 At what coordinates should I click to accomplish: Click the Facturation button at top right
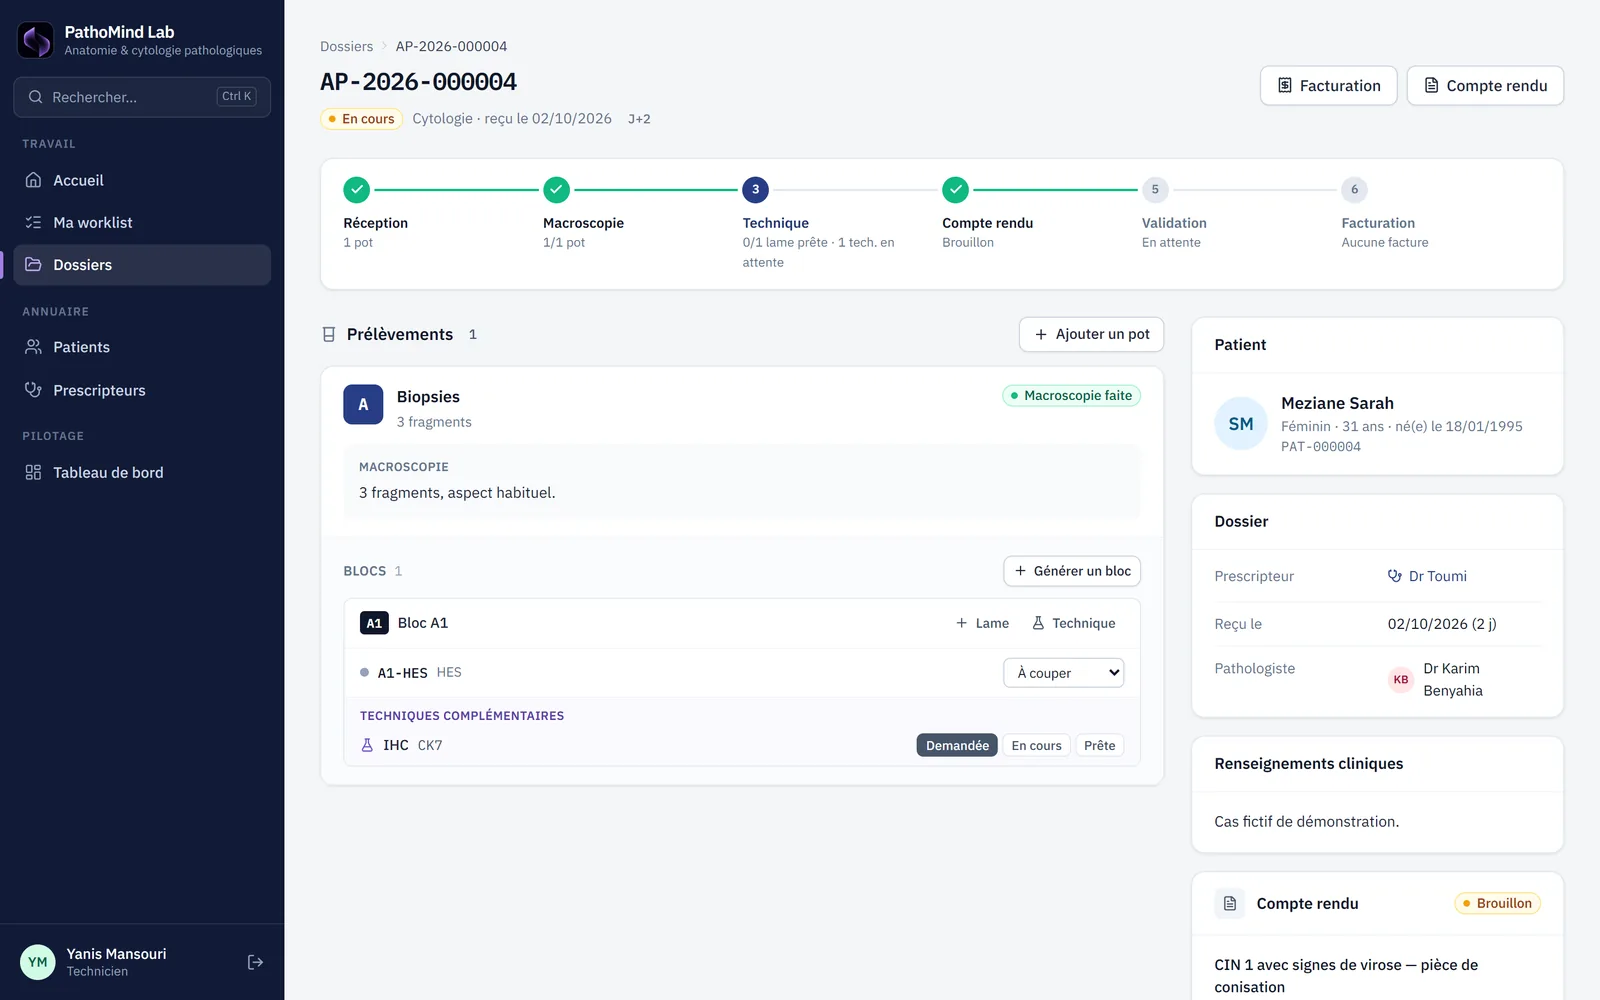point(1328,86)
